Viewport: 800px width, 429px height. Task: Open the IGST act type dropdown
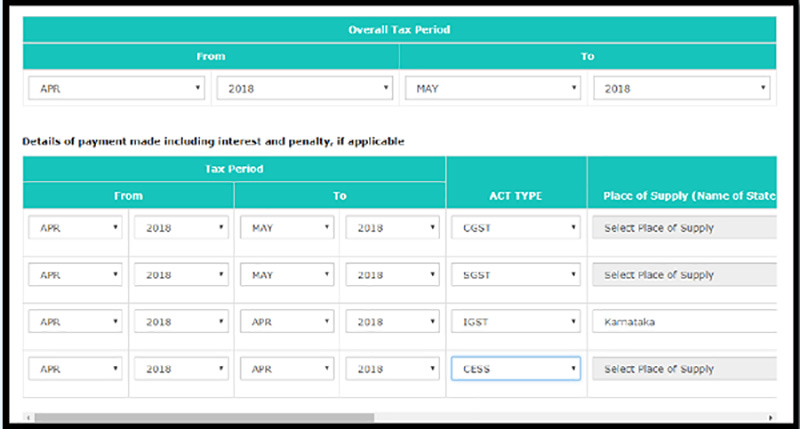click(x=515, y=322)
